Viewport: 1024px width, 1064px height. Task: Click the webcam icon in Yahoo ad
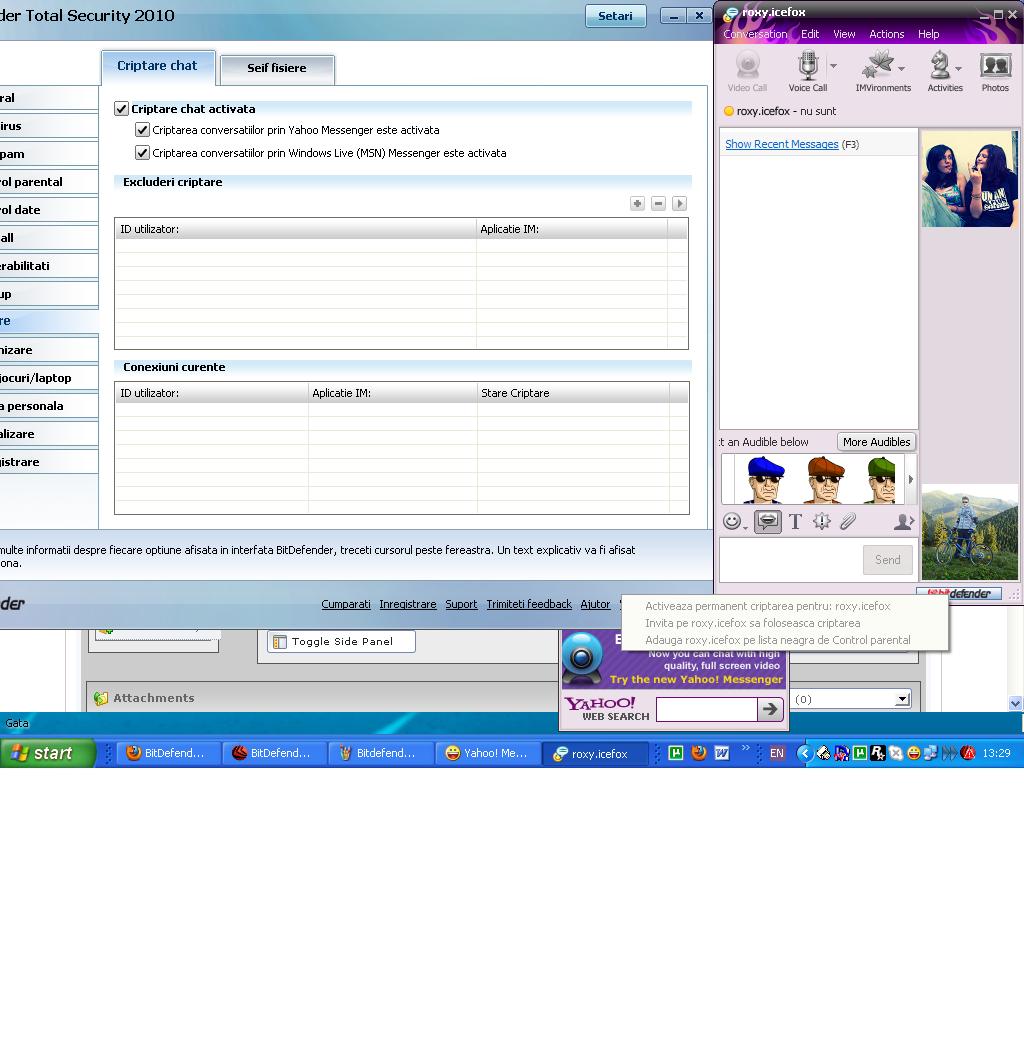pos(582,658)
